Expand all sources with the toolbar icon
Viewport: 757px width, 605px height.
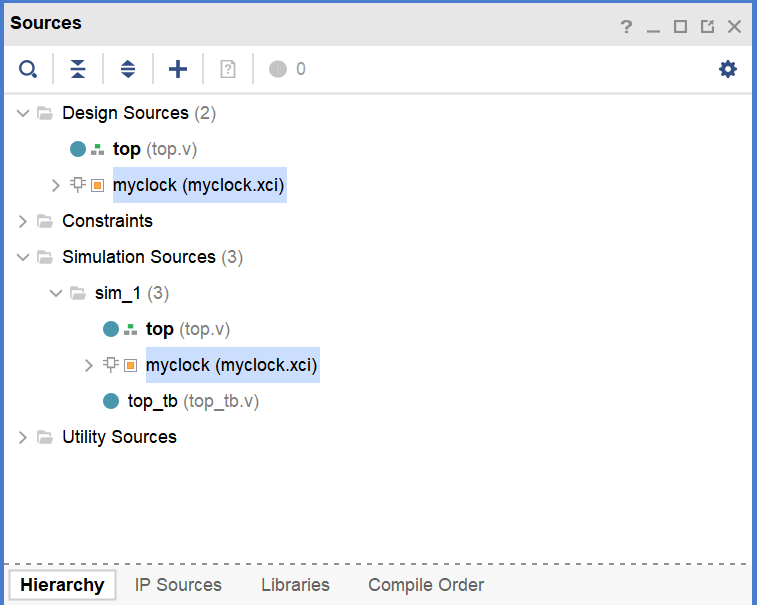pyautogui.click(x=128, y=69)
